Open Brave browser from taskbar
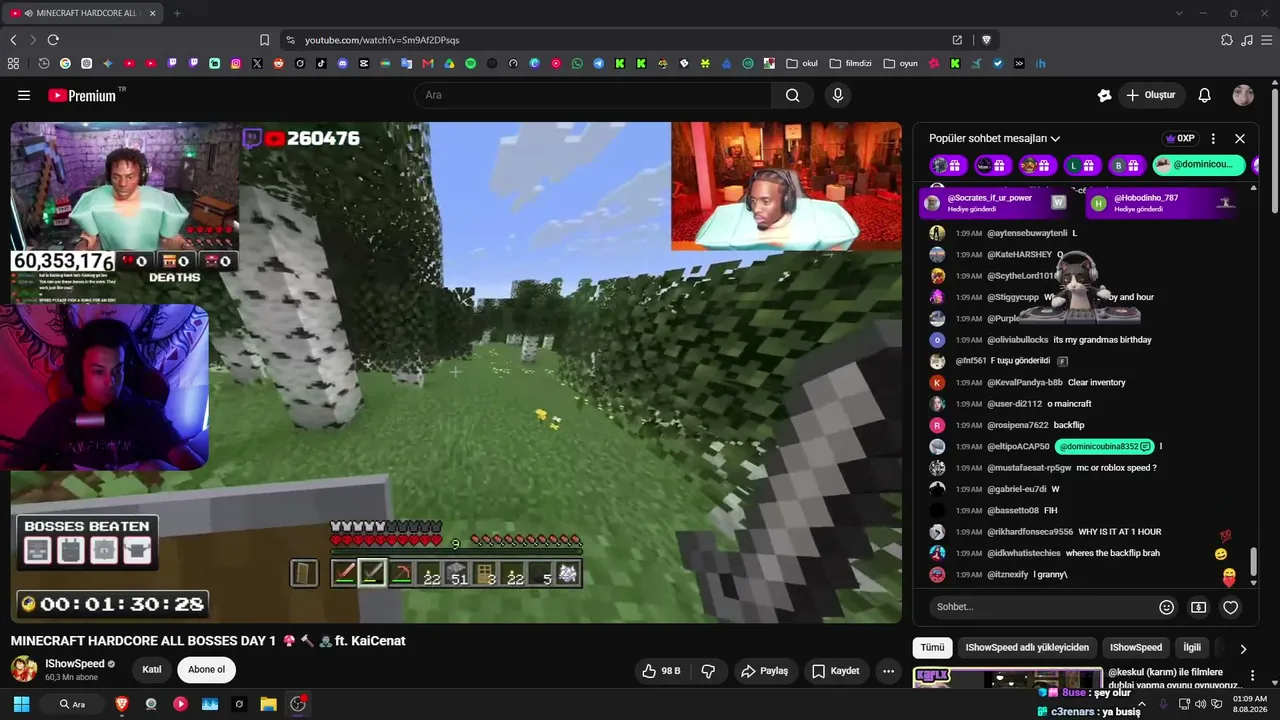The height and width of the screenshot is (720, 1280). [x=122, y=704]
